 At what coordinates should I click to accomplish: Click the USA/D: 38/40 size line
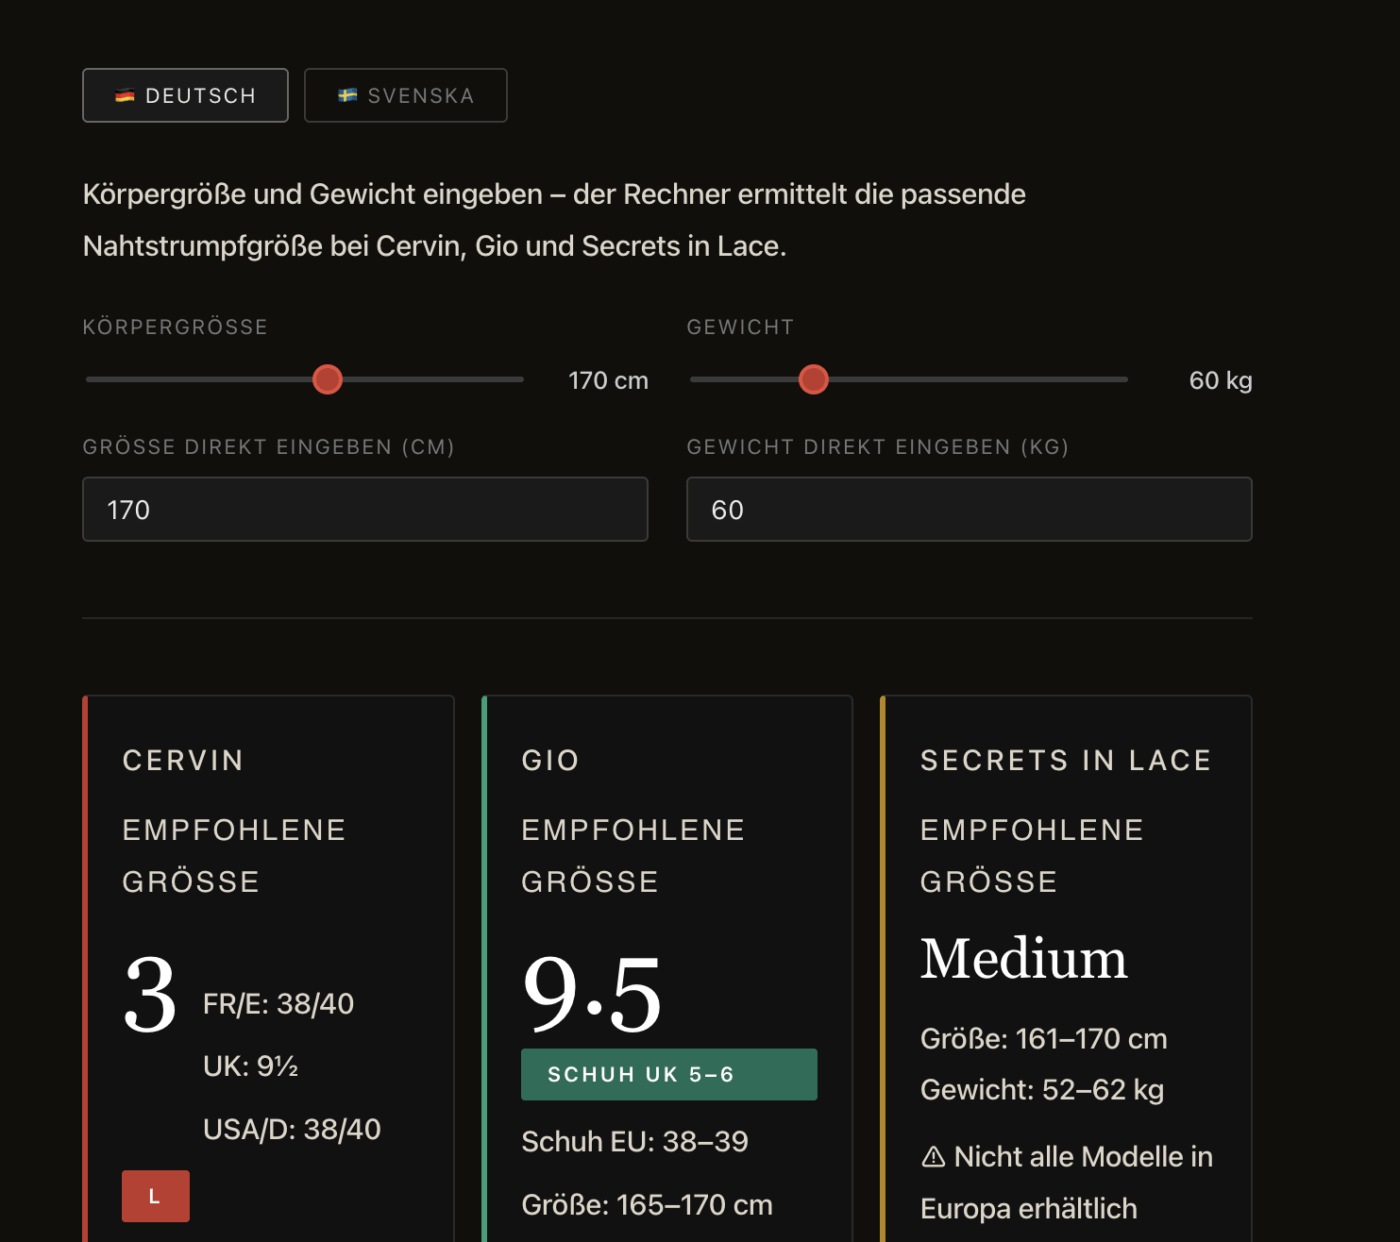coord(292,1129)
